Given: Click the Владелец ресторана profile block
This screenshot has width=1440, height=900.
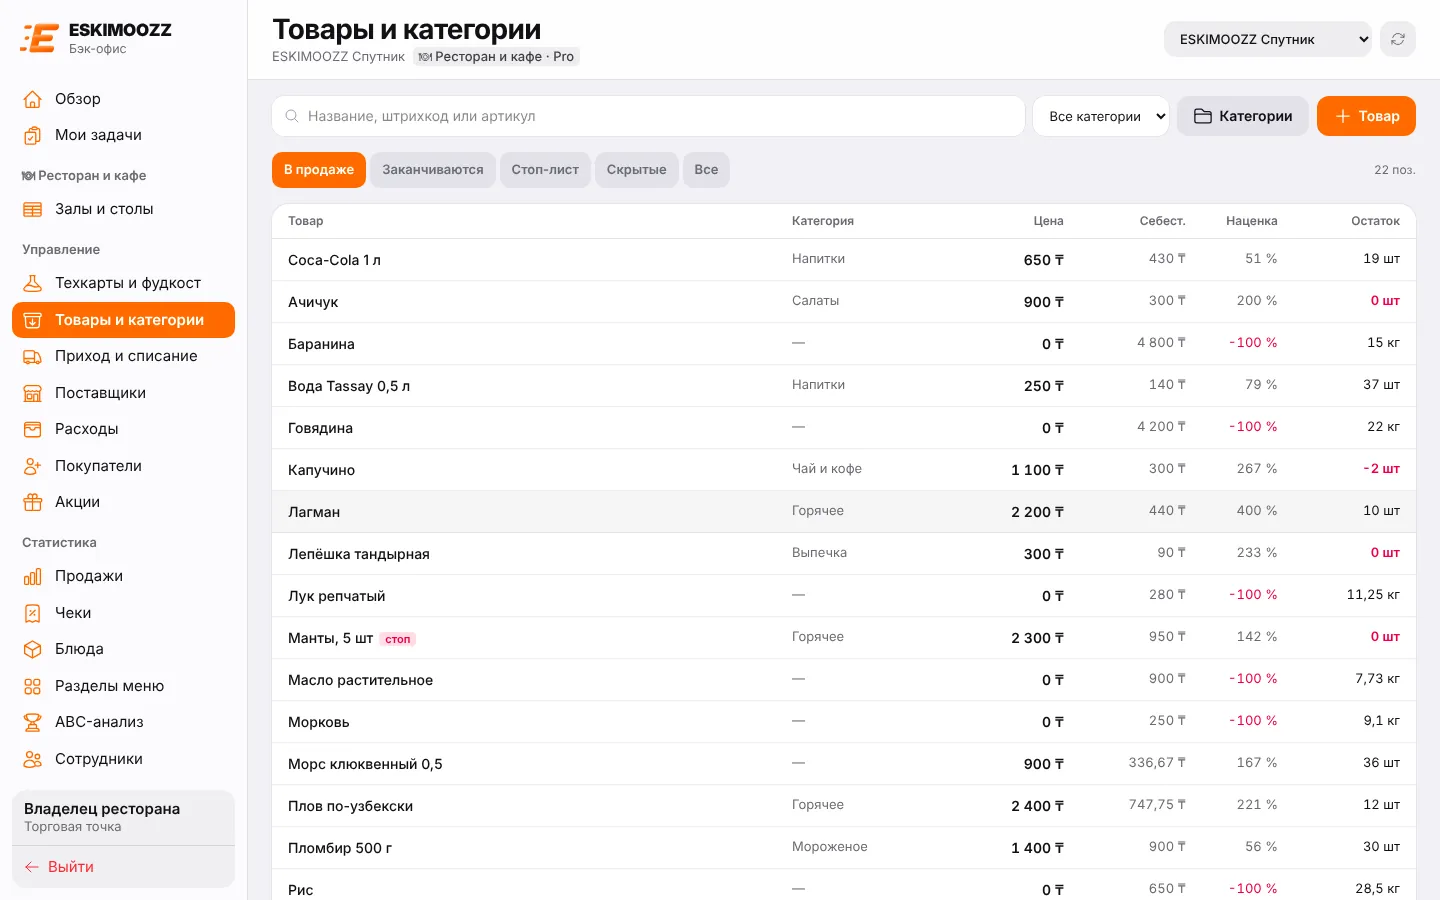Looking at the screenshot, I should 123,817.
